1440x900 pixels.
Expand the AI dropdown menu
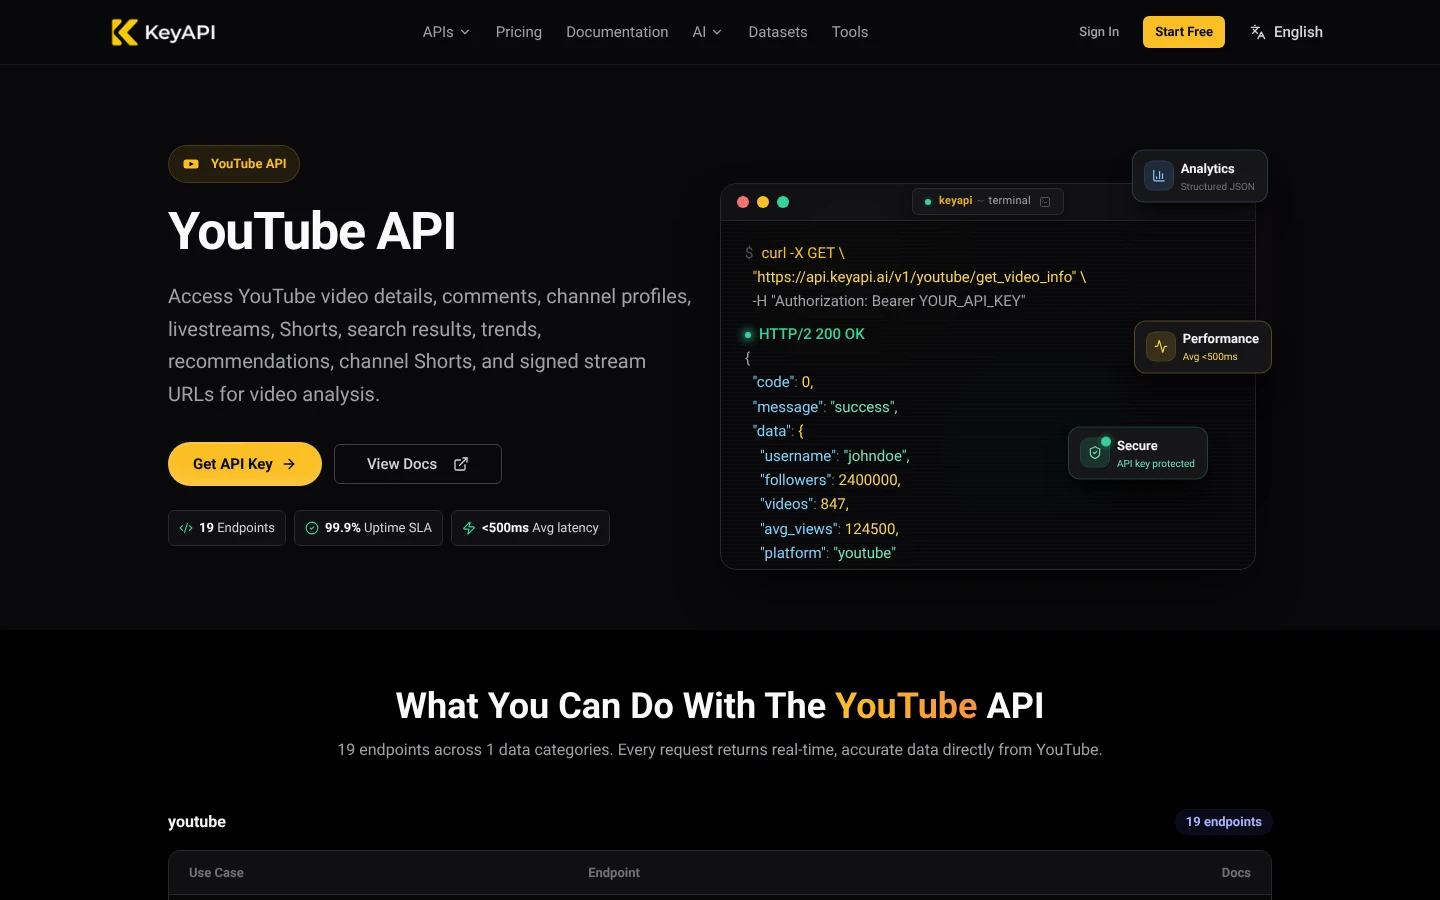[x=707, y=32]
